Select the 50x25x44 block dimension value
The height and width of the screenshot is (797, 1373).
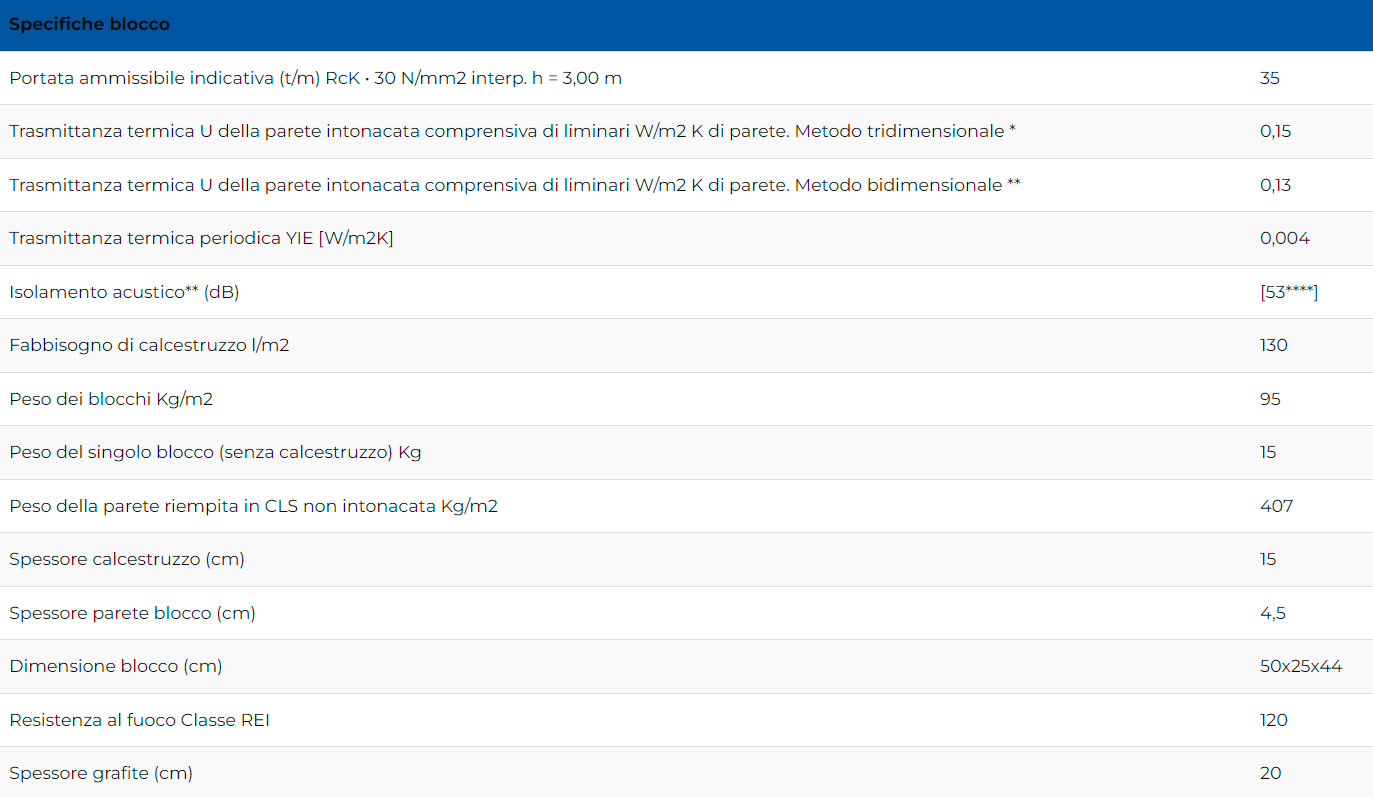pos(1301,666)
